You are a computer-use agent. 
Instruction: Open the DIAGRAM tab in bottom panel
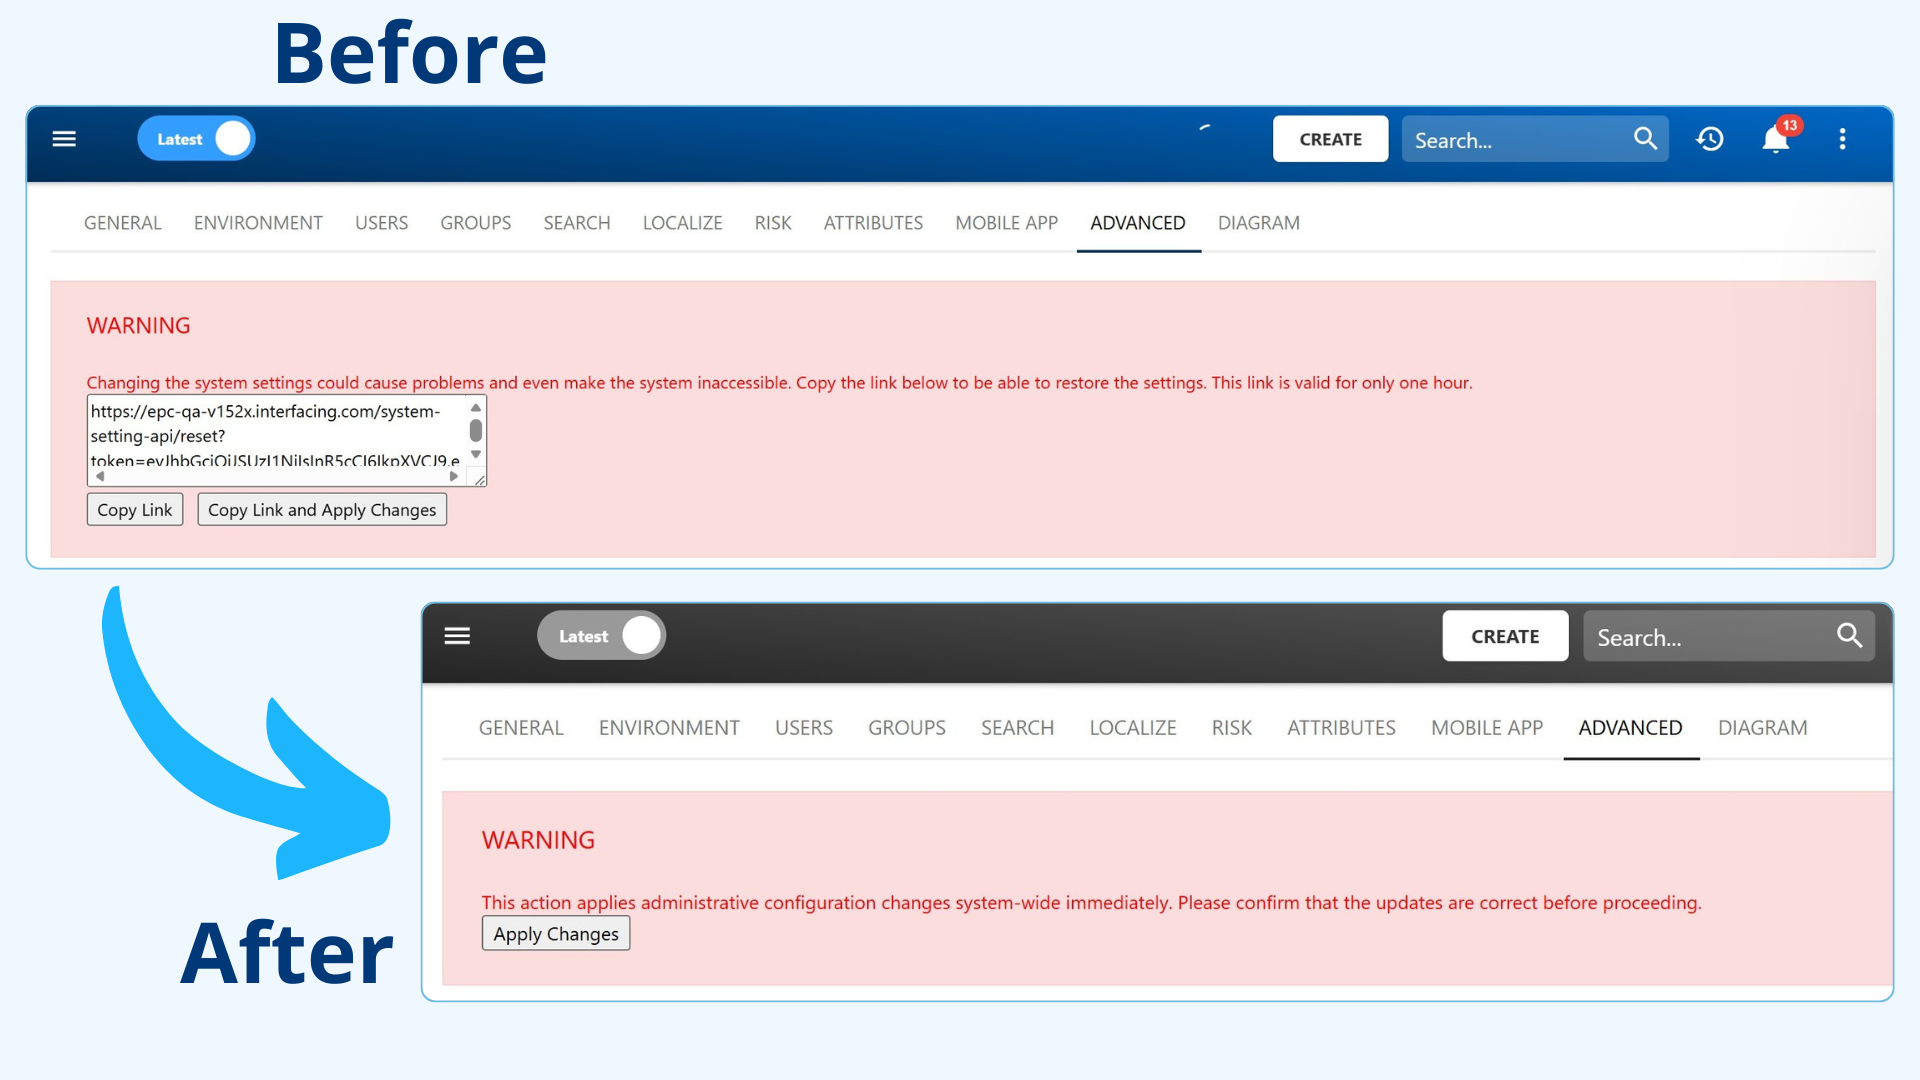point(1762,728)
